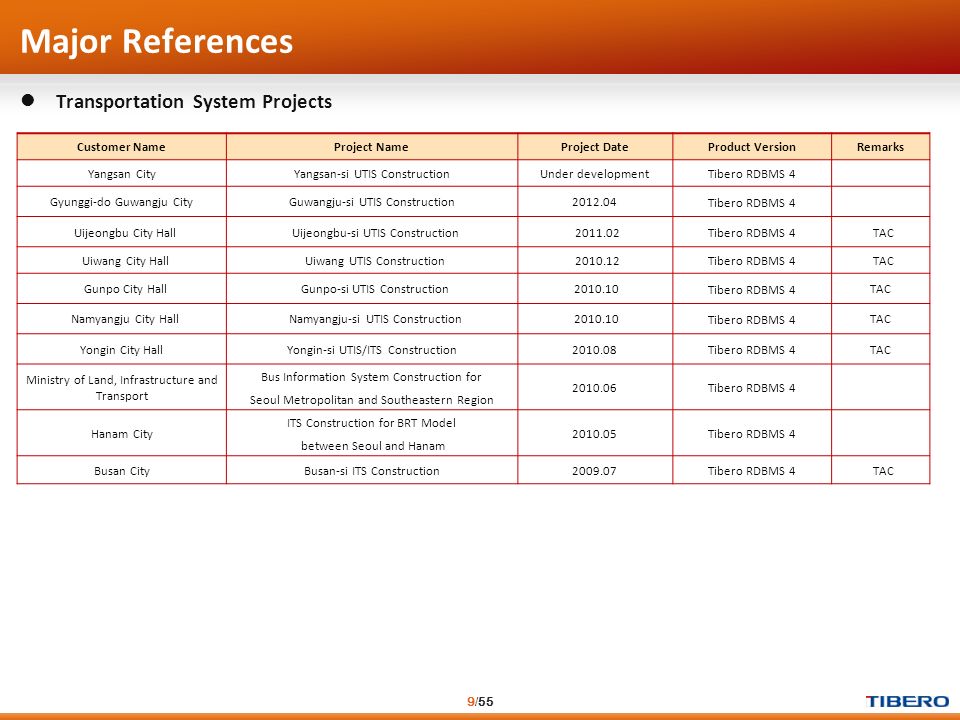Select 'Yongin-si UTIS/ITS Construction' cell

pyautogui.click(x=372, y=350)
